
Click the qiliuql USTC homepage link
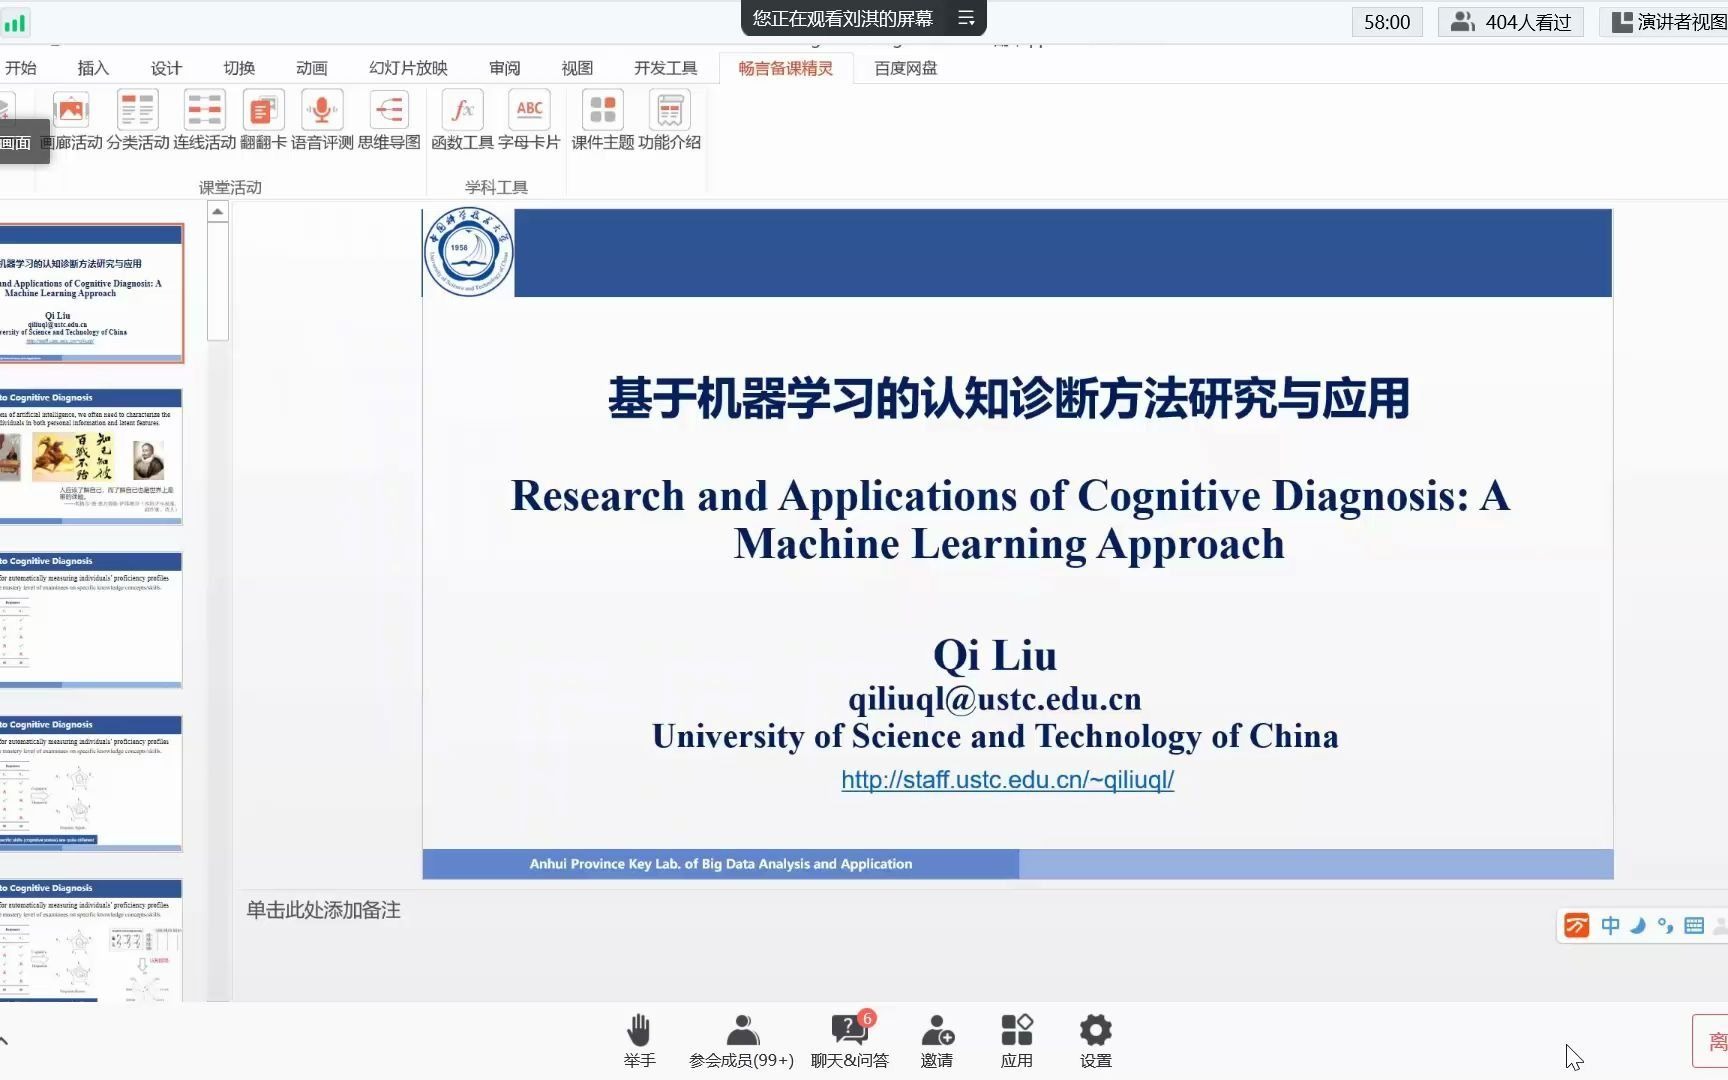1007,780
